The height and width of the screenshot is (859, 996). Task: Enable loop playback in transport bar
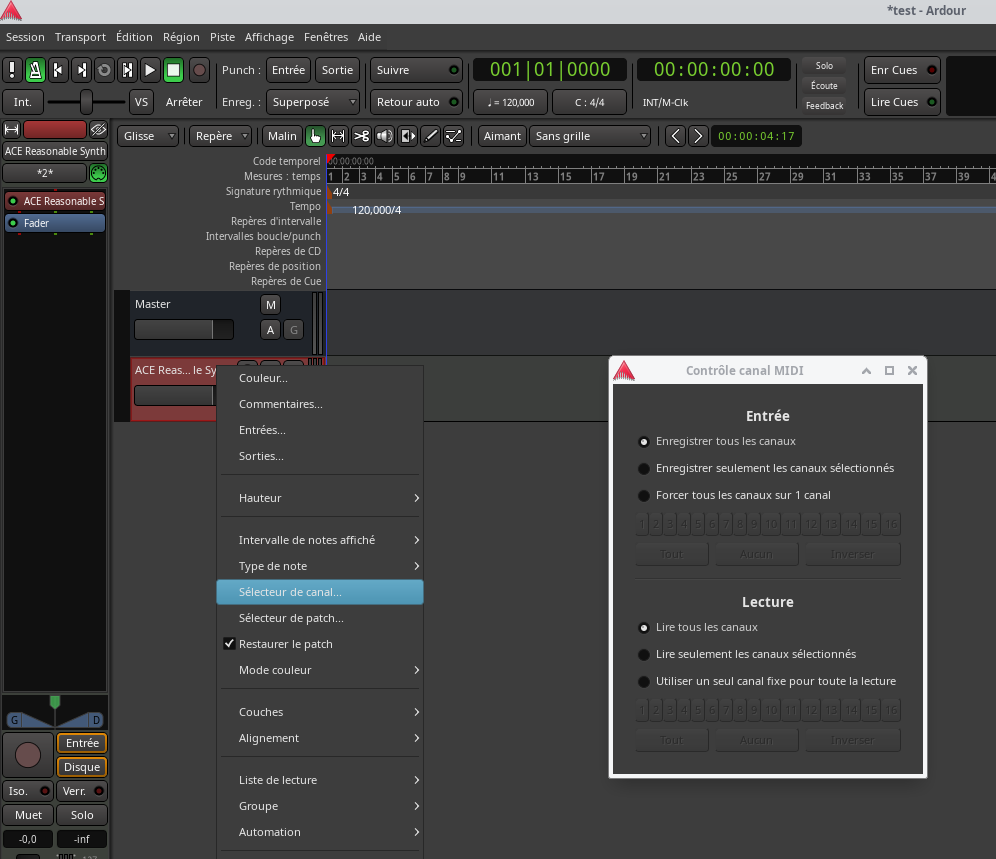tap(104, 70)
